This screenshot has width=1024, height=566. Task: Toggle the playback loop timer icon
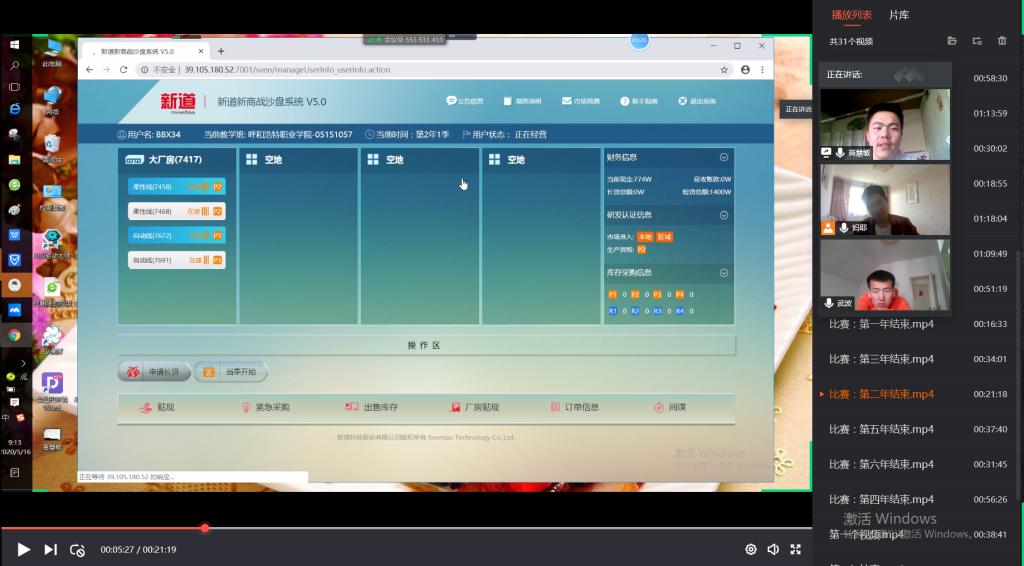point(77,549)
